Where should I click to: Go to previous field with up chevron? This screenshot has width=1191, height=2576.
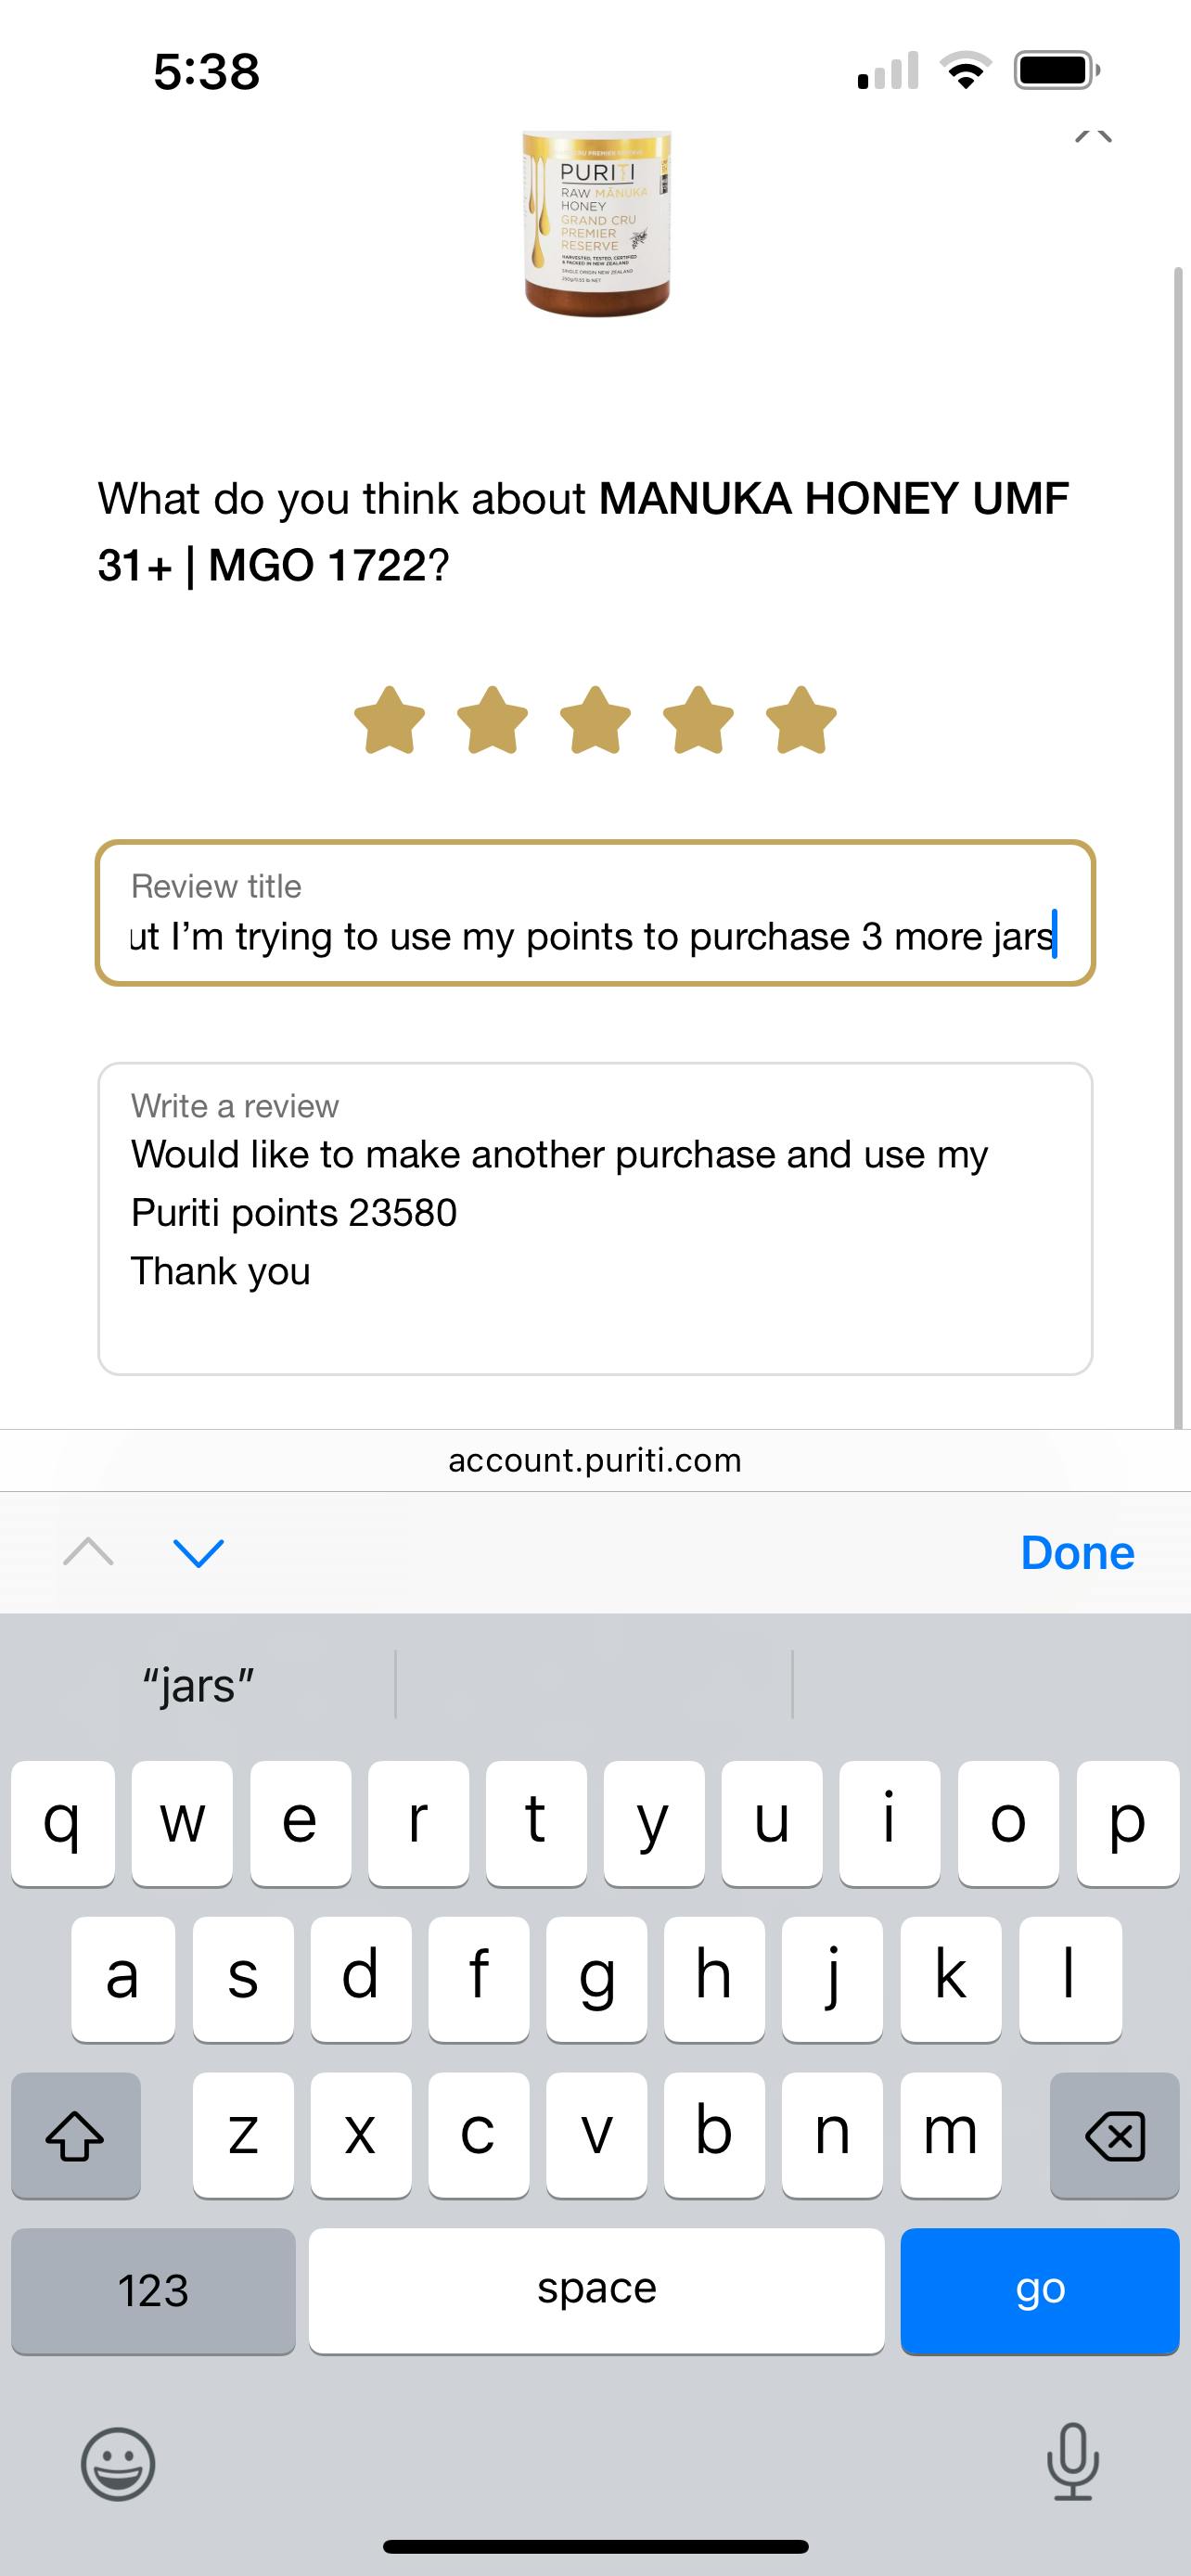pos(88,1552)
